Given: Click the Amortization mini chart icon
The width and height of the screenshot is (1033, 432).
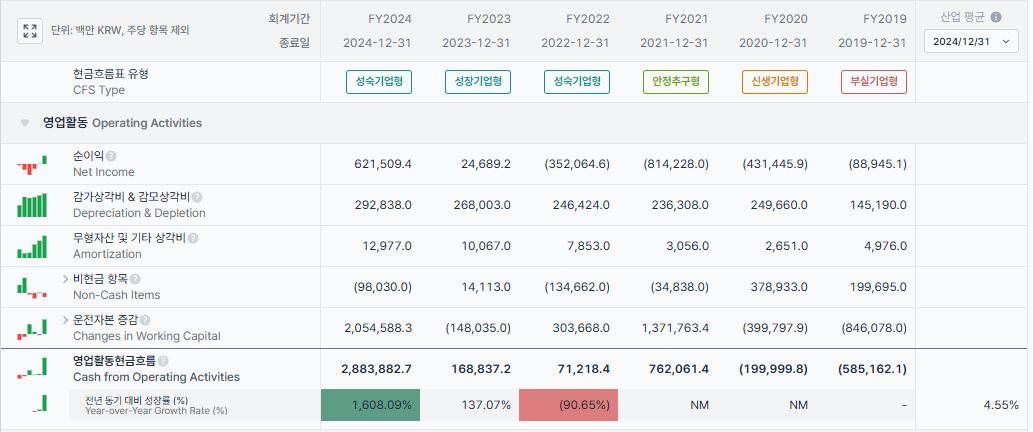Looking at the screenshot, I should coord(32,246).
